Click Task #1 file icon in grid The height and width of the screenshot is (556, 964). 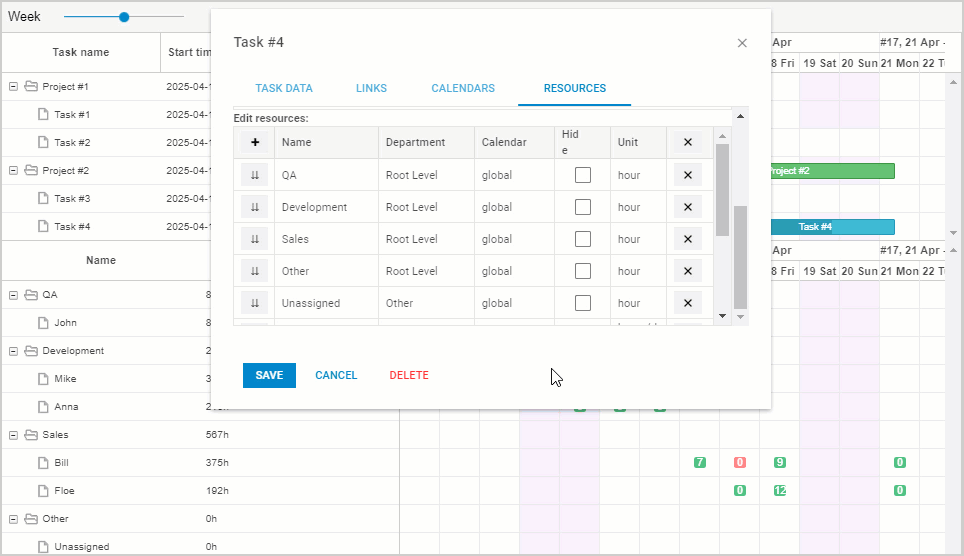(43, 114)
